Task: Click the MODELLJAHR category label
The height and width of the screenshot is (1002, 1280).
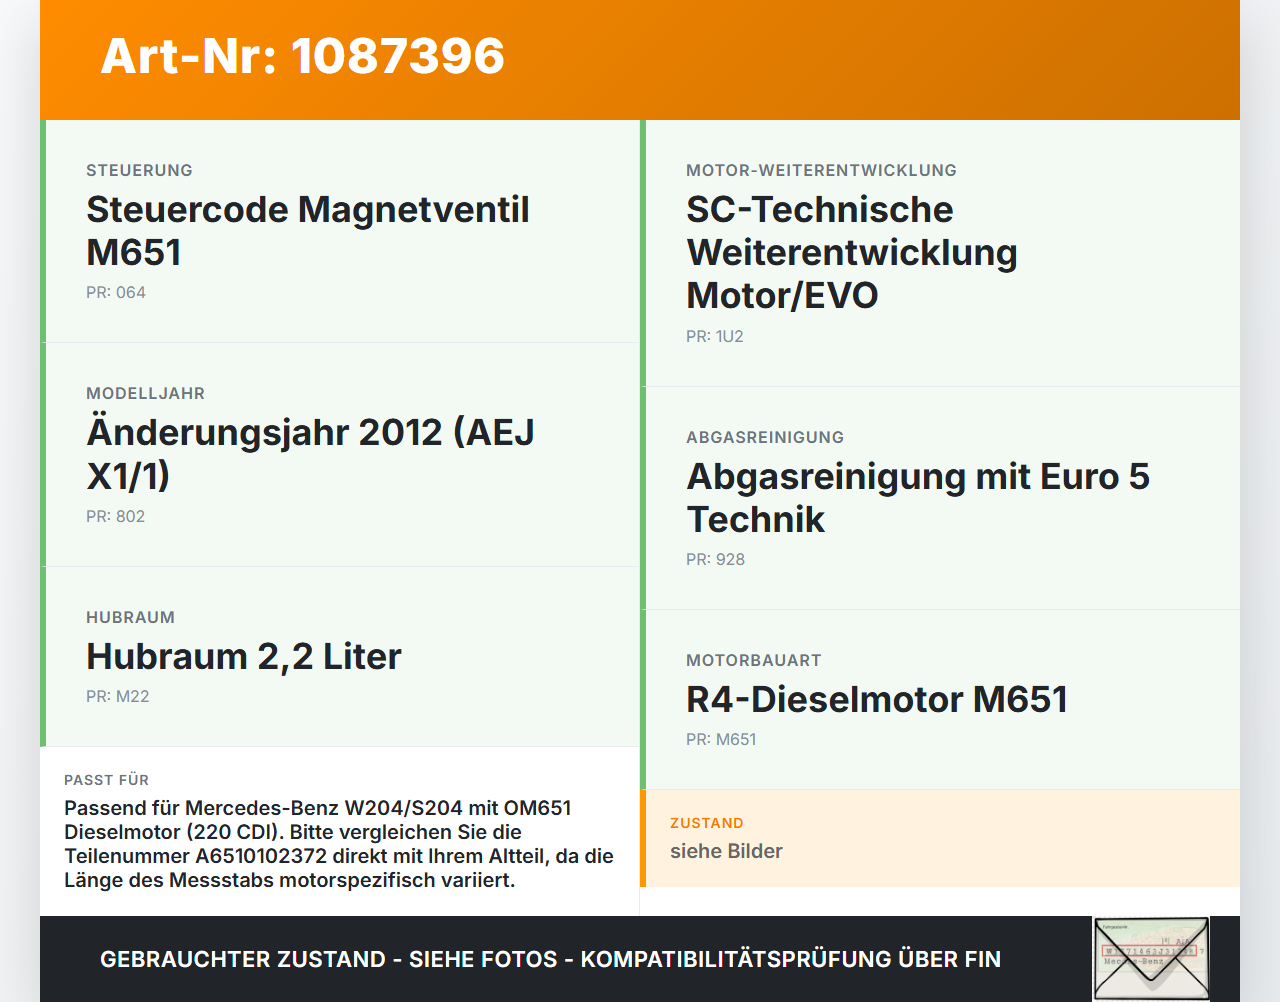Action: 146,394
